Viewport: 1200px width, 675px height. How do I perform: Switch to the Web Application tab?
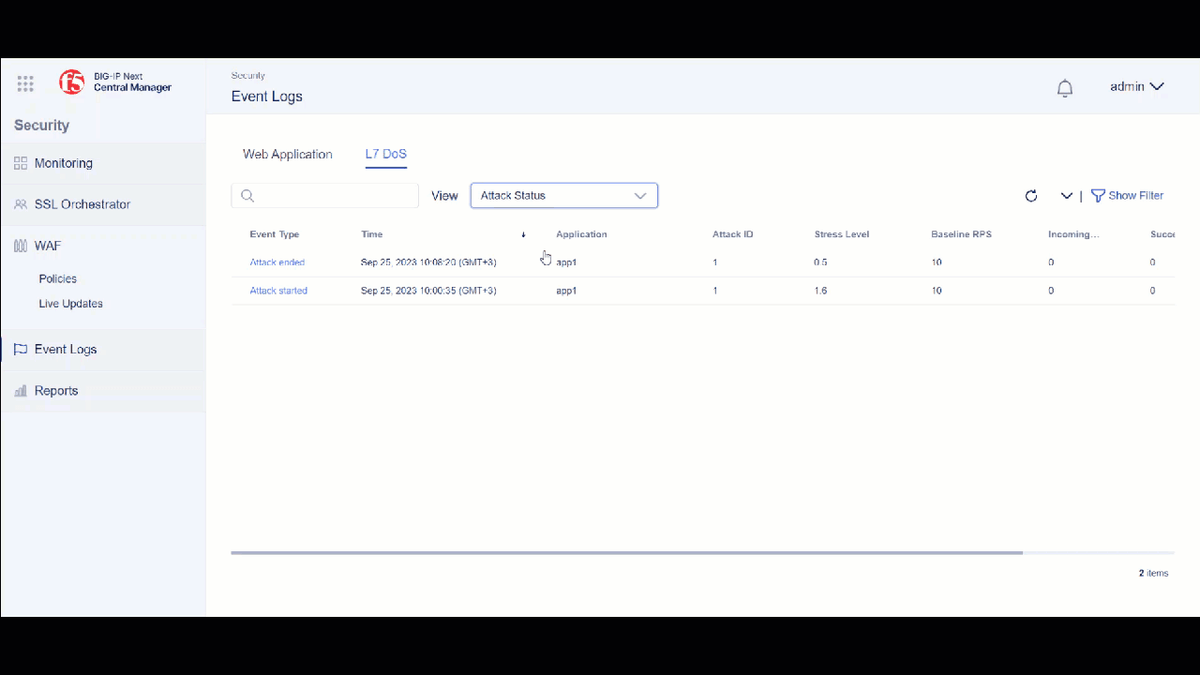287,154
